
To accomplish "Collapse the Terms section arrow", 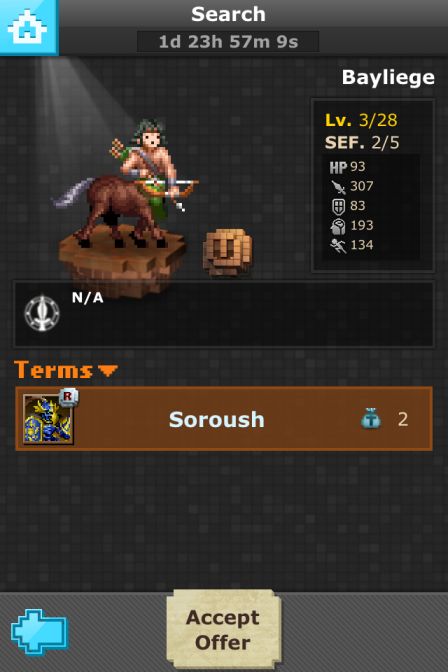I will pos(107,370).
